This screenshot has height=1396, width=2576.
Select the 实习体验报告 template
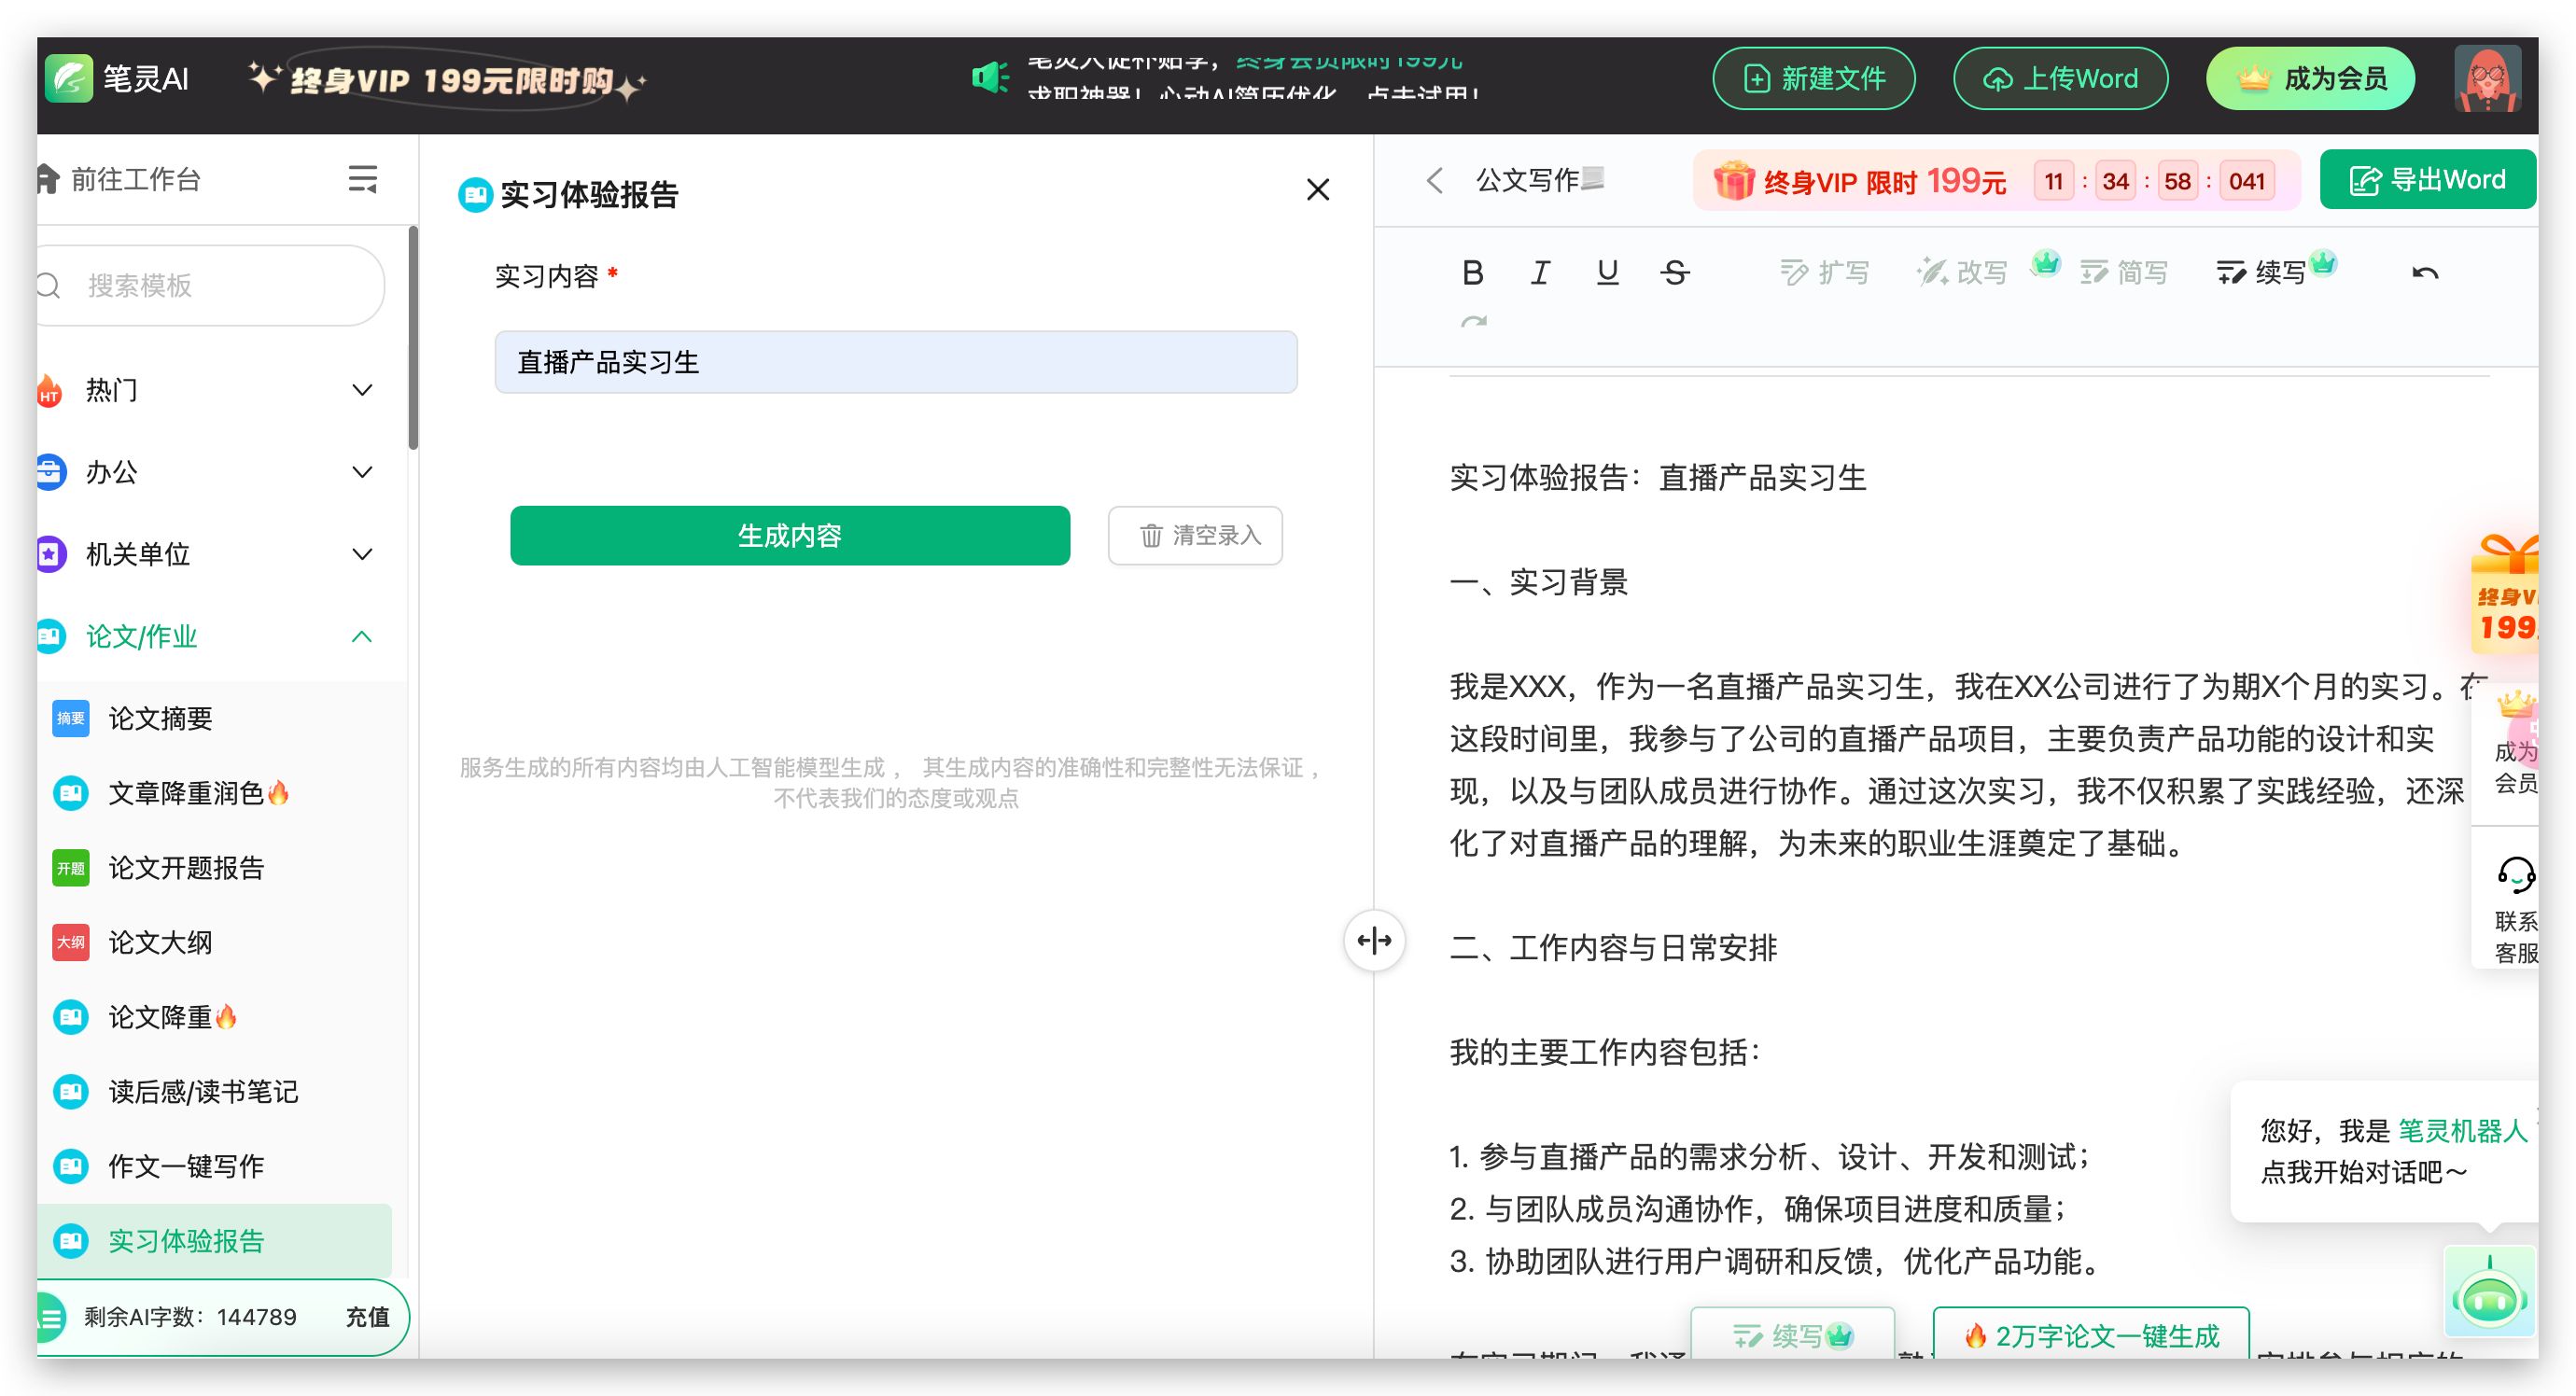(214, 1240)
